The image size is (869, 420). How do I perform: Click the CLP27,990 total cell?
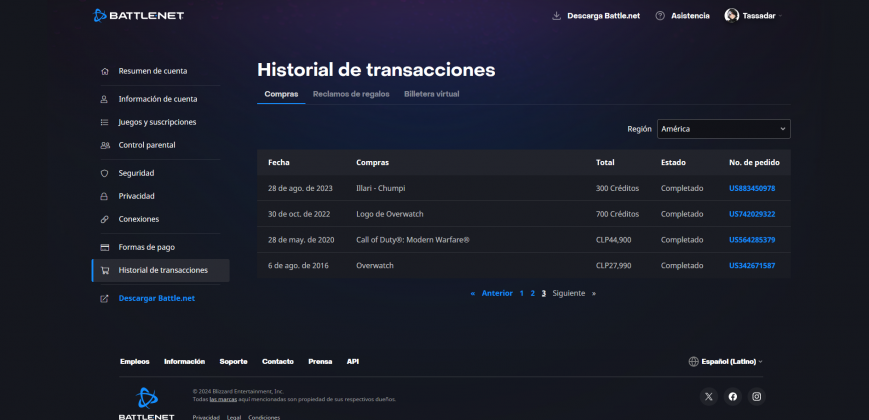(614, 265)
